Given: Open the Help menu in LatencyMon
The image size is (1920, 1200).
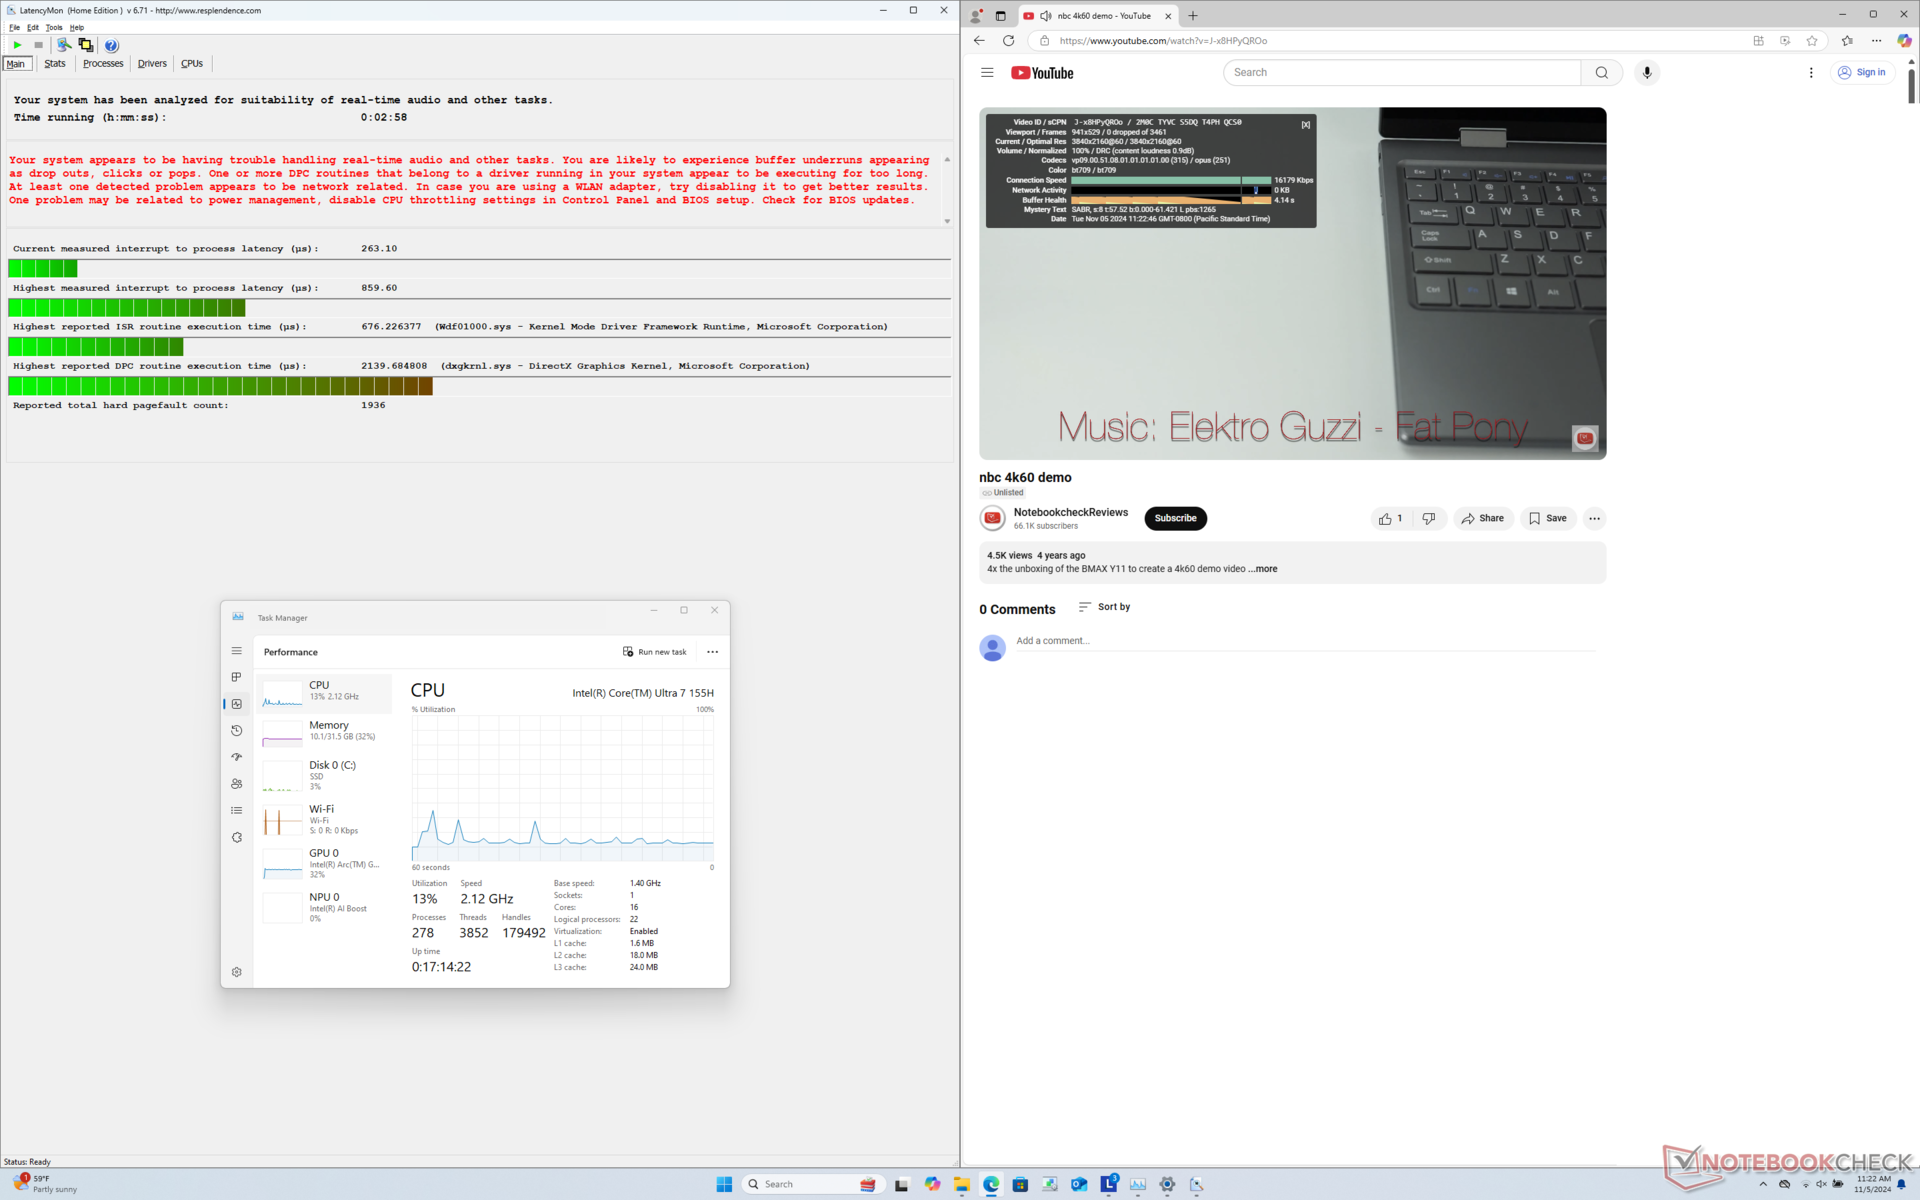Looking at the screenshot, I should 77,27.
